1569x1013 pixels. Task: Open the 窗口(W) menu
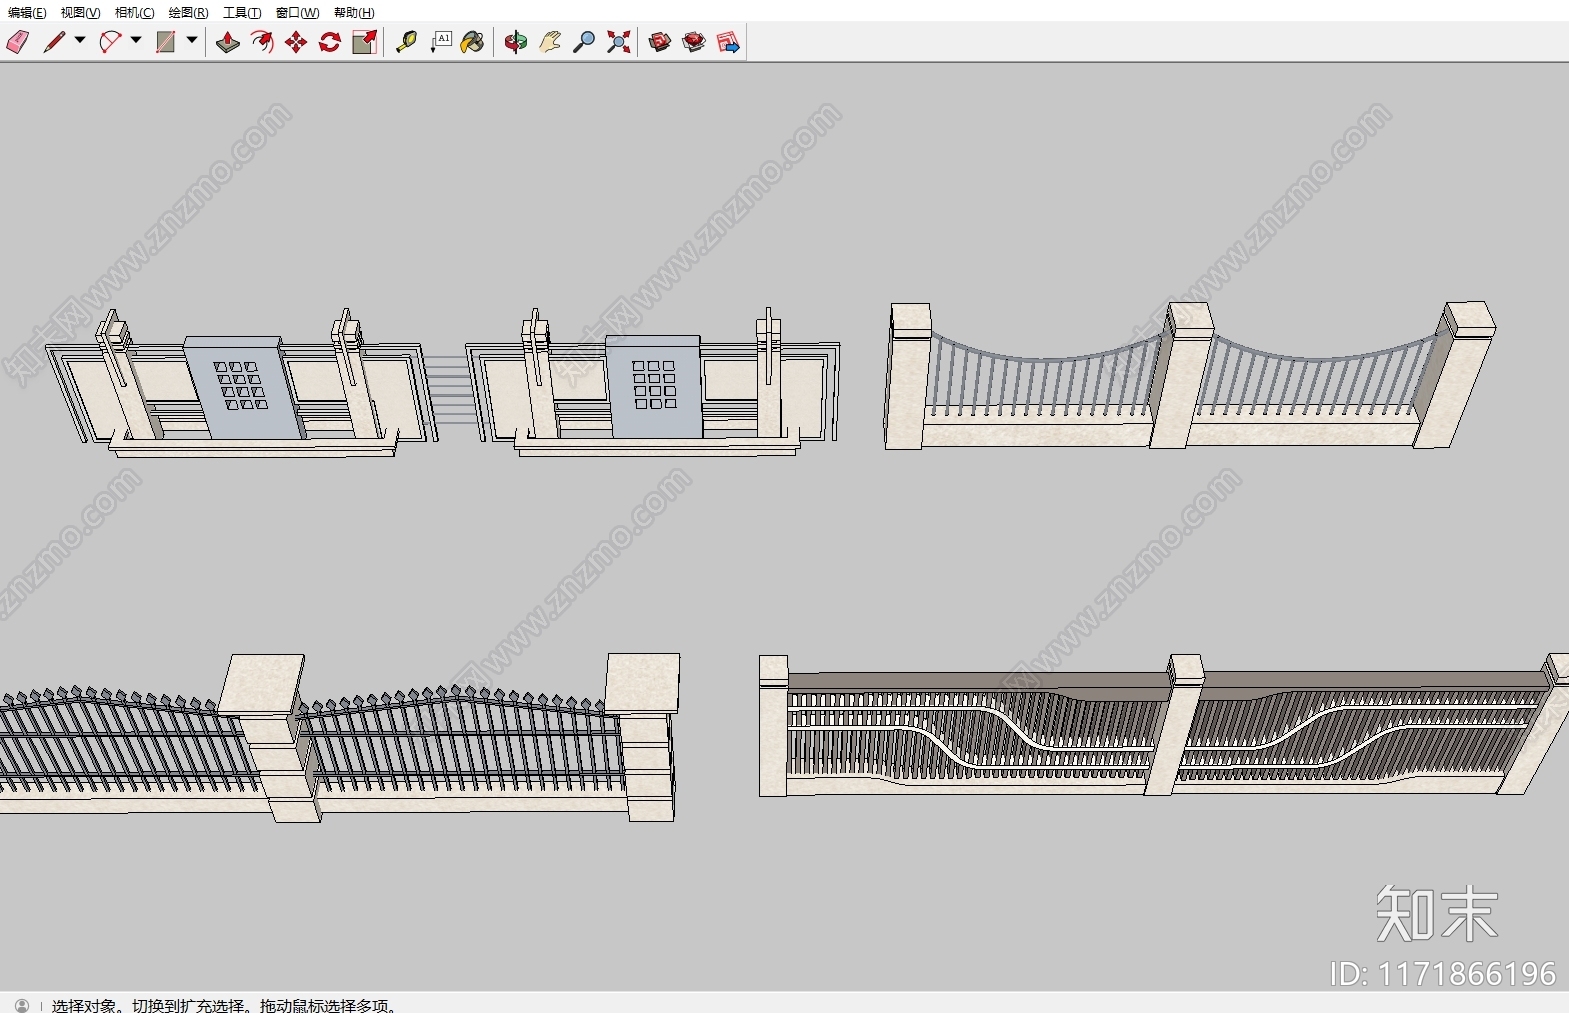(297, 13)
